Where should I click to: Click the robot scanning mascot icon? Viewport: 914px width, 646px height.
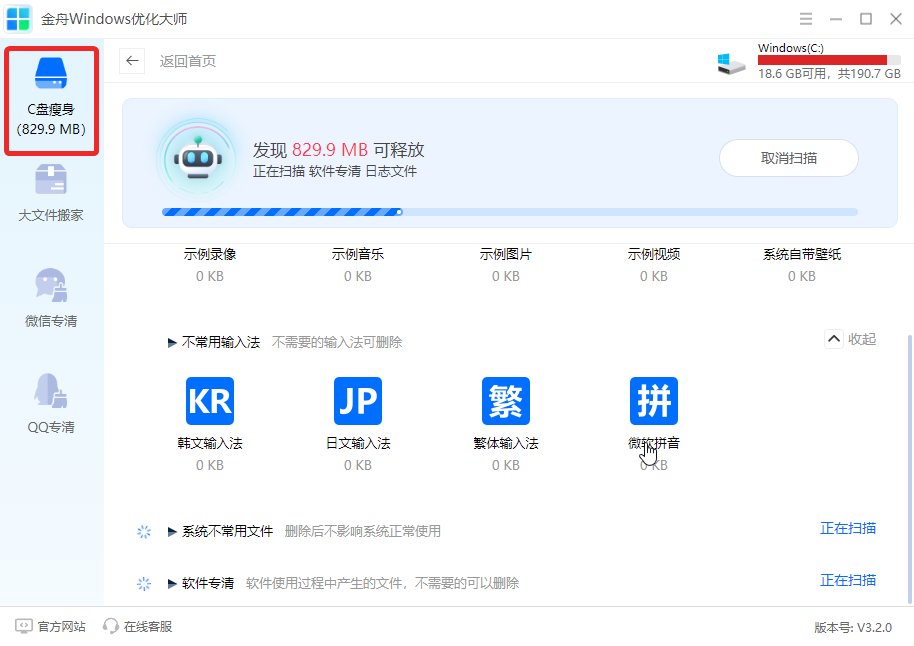point(198,159)
